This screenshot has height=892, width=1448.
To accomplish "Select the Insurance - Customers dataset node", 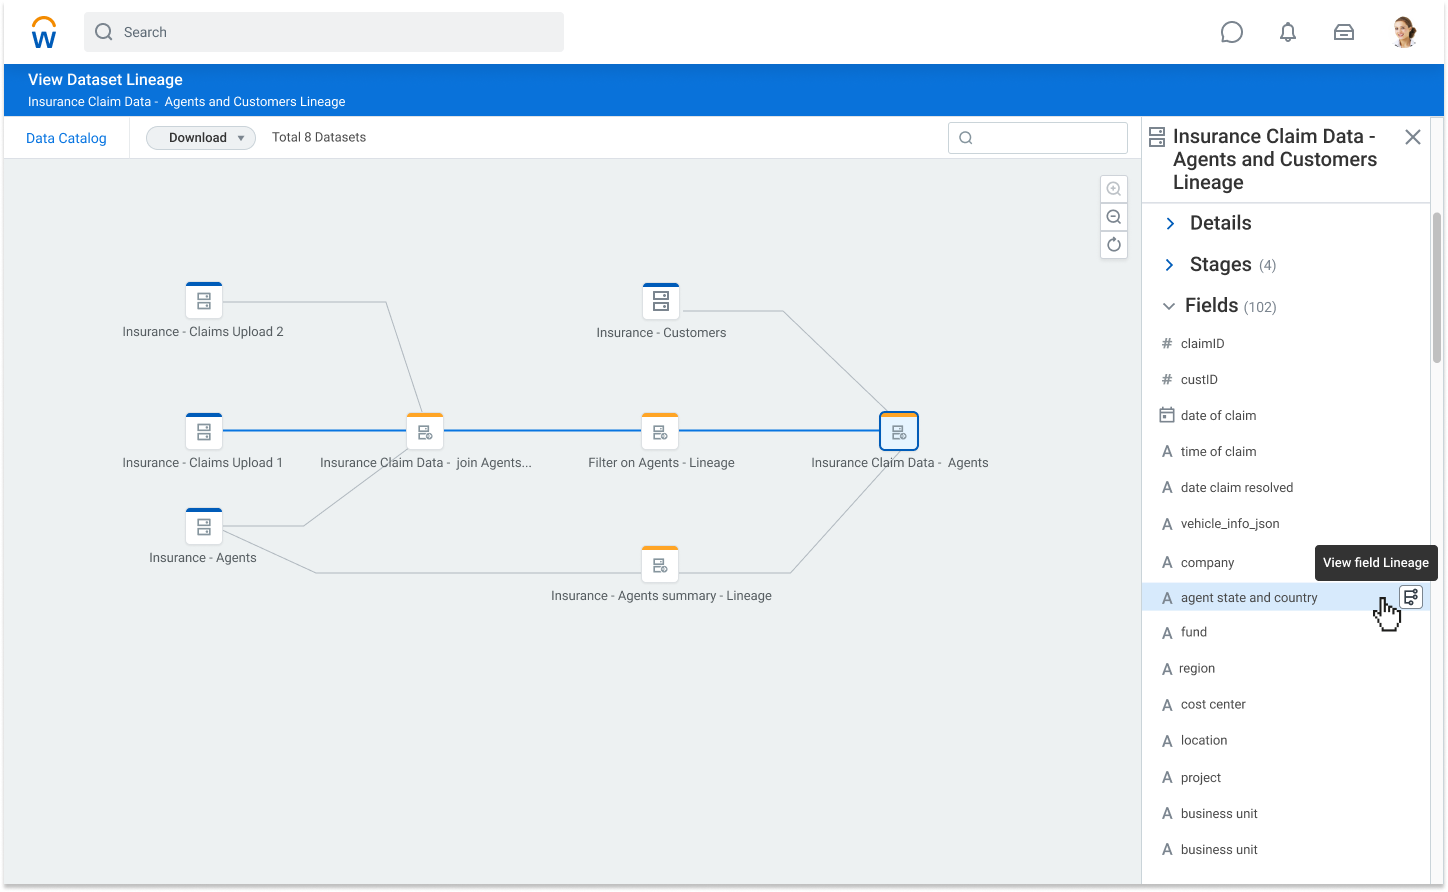I will pyautogui.click(x=660, y=301).
